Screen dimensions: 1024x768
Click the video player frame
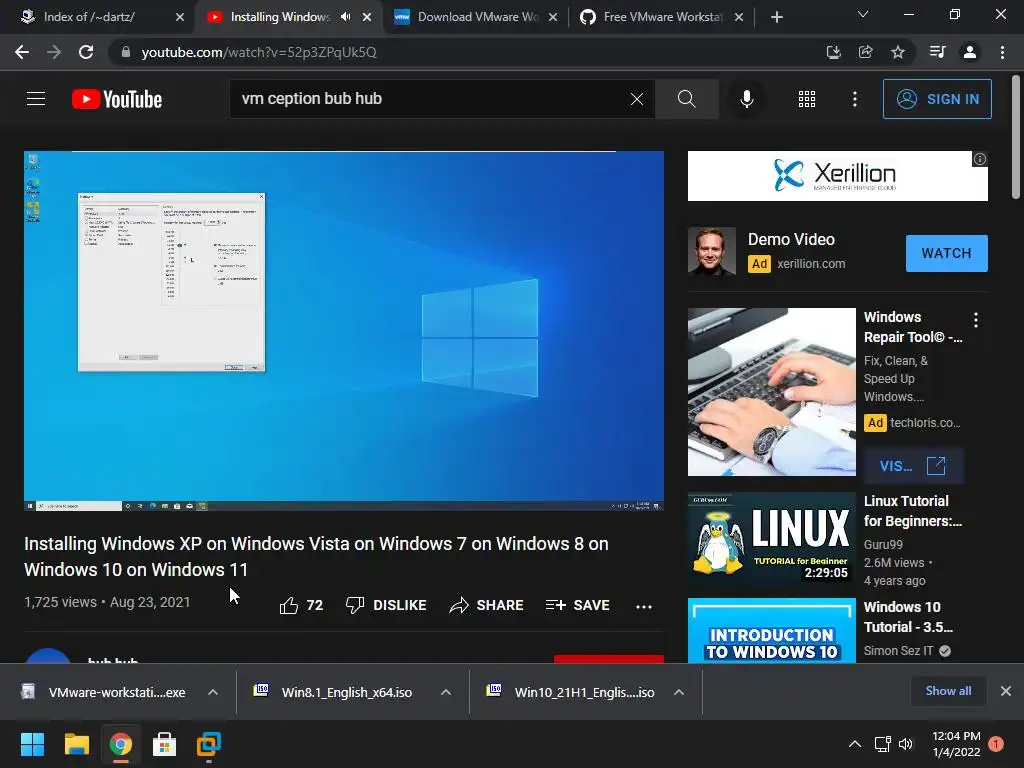click(x=344, y=331)
